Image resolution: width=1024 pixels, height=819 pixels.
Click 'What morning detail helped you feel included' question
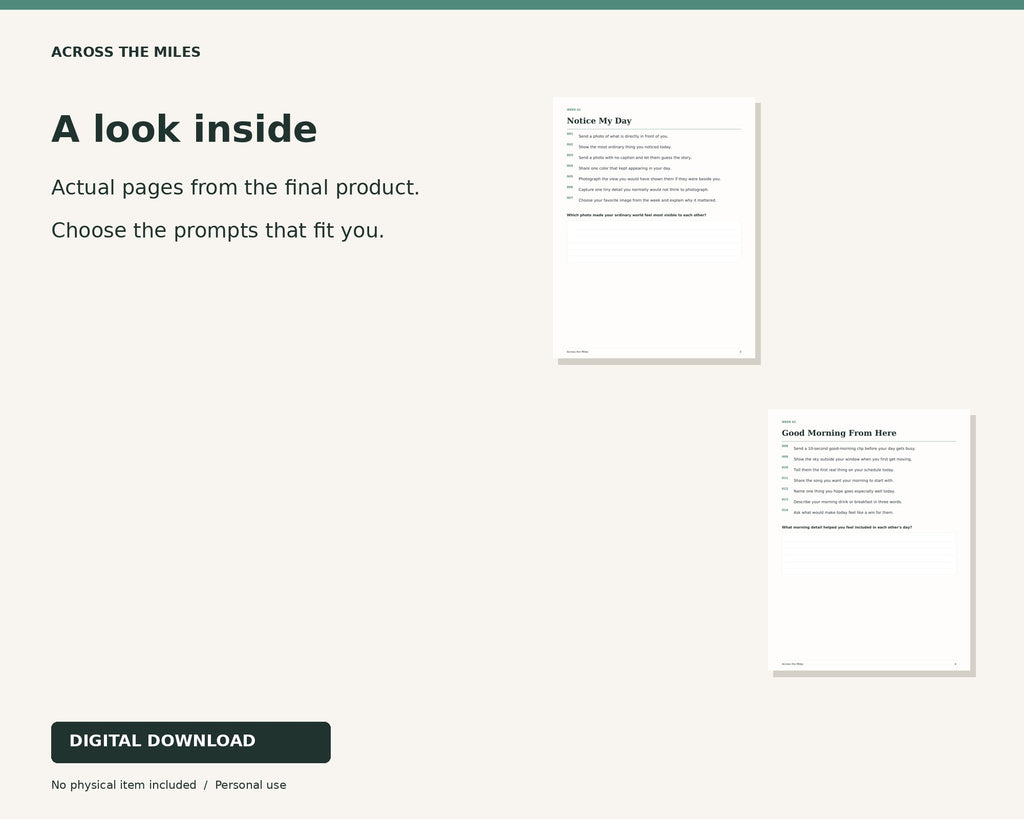(846, 527)
